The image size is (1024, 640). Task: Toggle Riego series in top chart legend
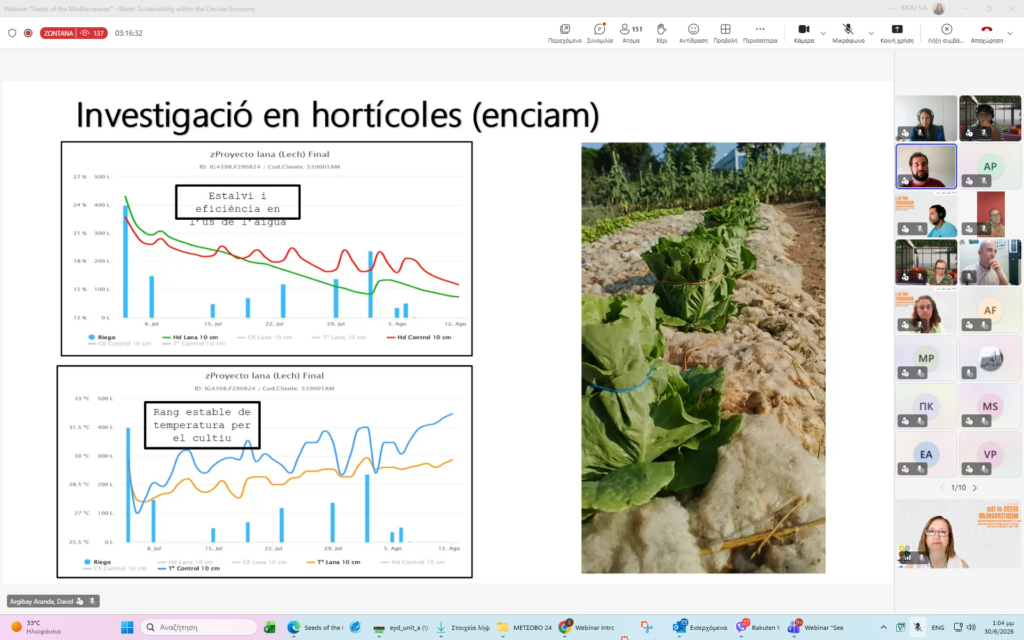[101, 338]
